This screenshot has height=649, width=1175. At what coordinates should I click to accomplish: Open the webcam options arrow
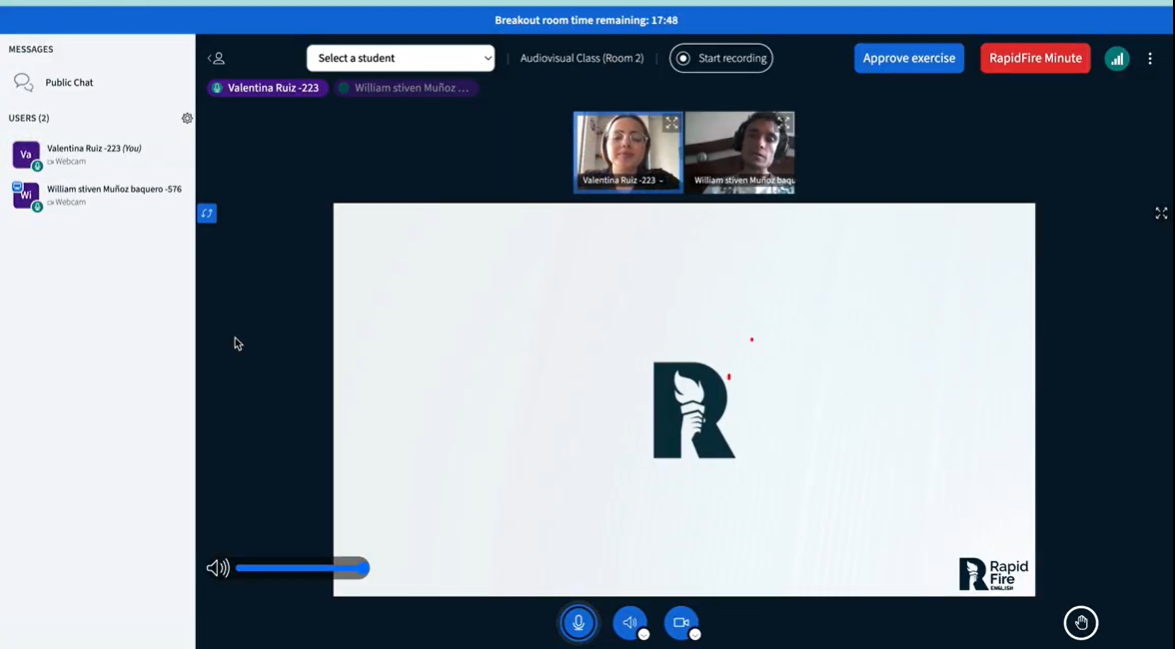[695, 634]
